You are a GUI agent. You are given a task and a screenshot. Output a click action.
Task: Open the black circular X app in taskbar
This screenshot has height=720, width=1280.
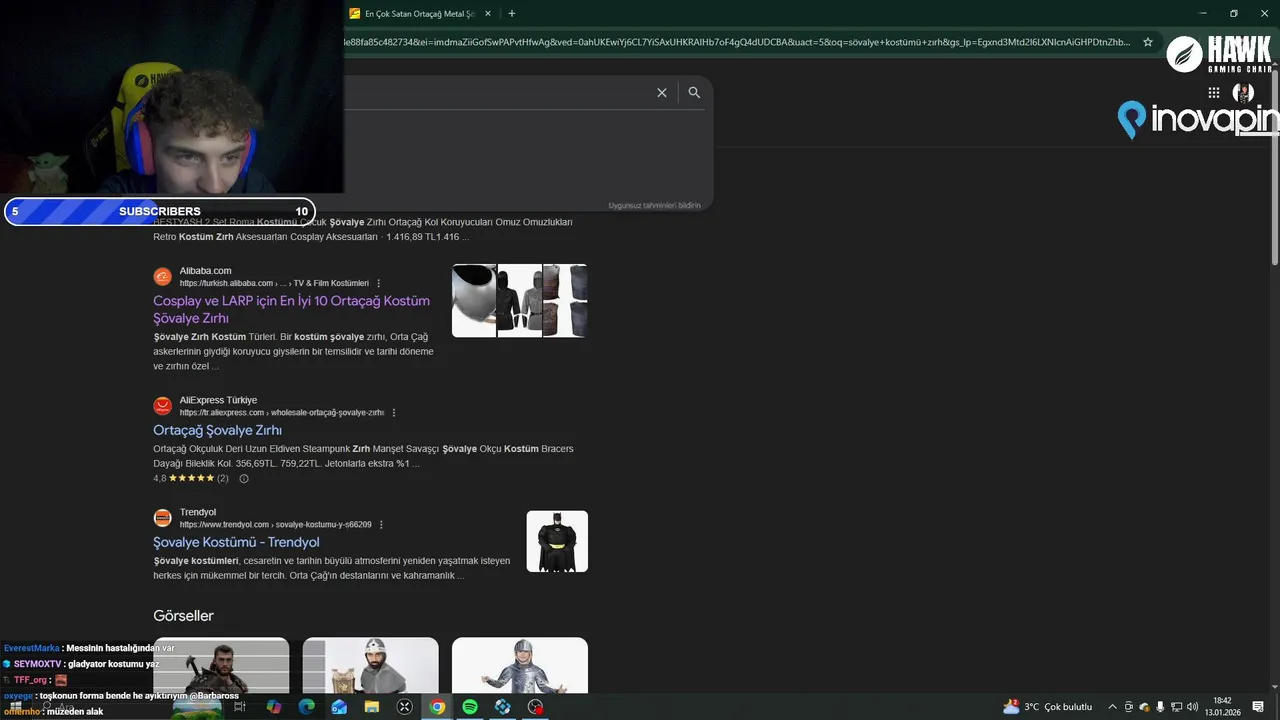[x=404, y=707]
